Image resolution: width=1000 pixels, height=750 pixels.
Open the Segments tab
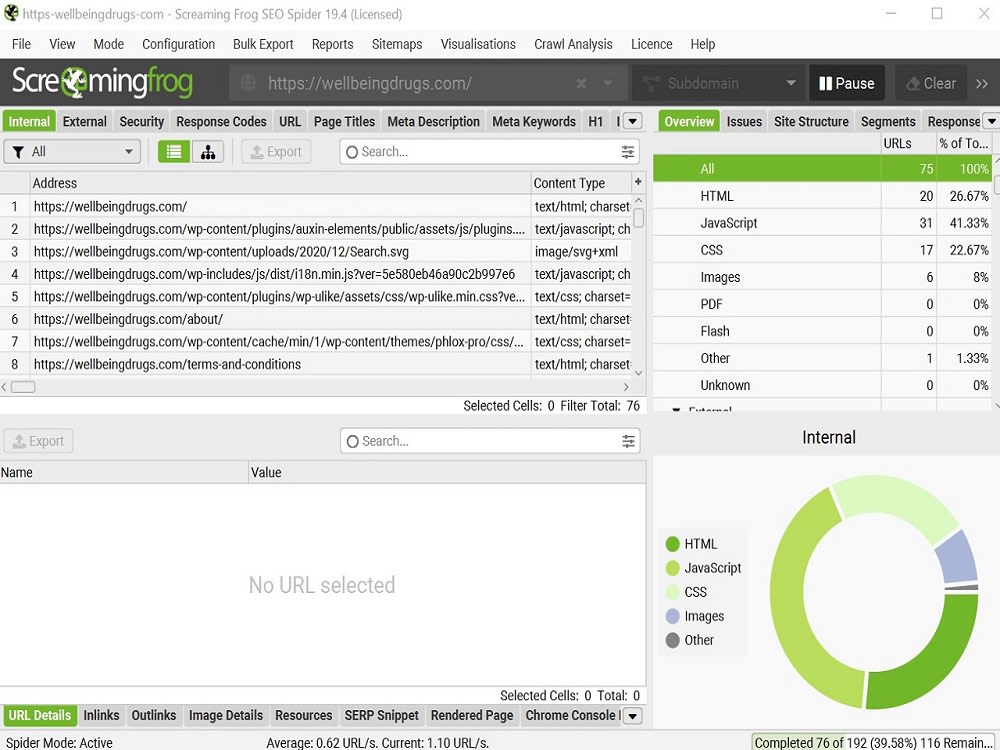[888, 121]
